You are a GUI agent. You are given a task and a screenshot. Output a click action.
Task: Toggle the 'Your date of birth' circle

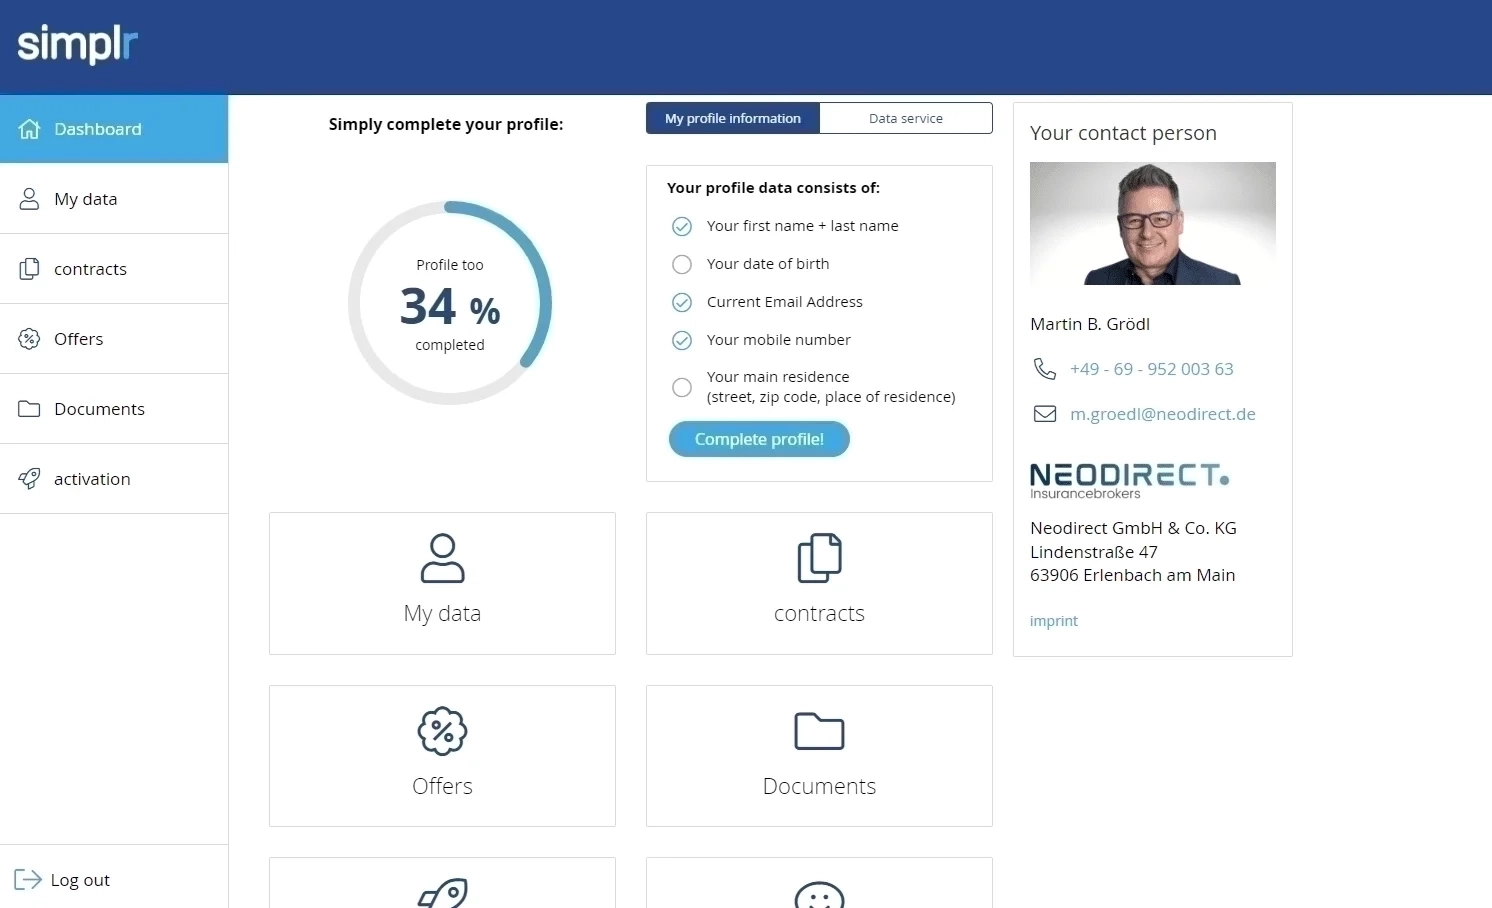coord(682,264)
